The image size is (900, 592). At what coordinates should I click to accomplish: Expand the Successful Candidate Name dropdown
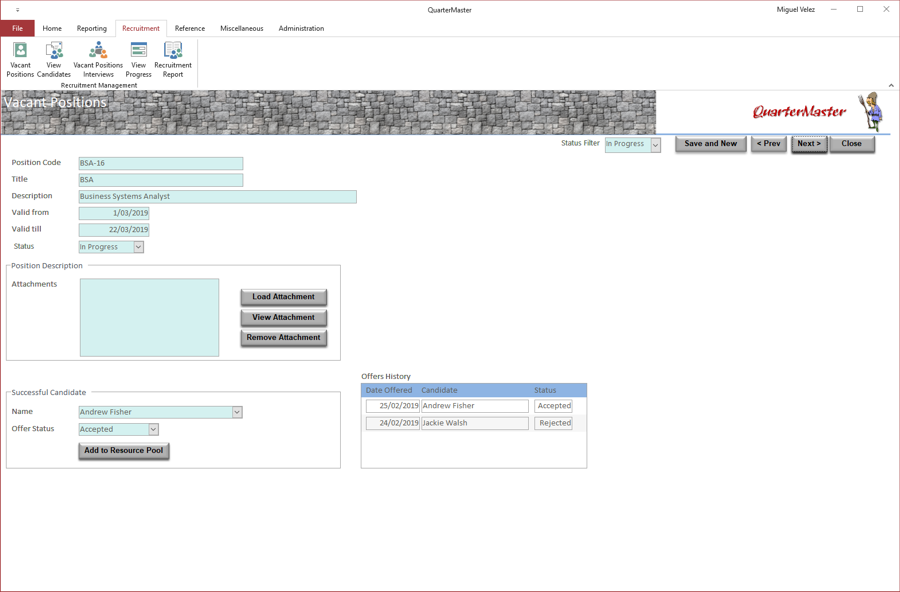click(237, 412)
